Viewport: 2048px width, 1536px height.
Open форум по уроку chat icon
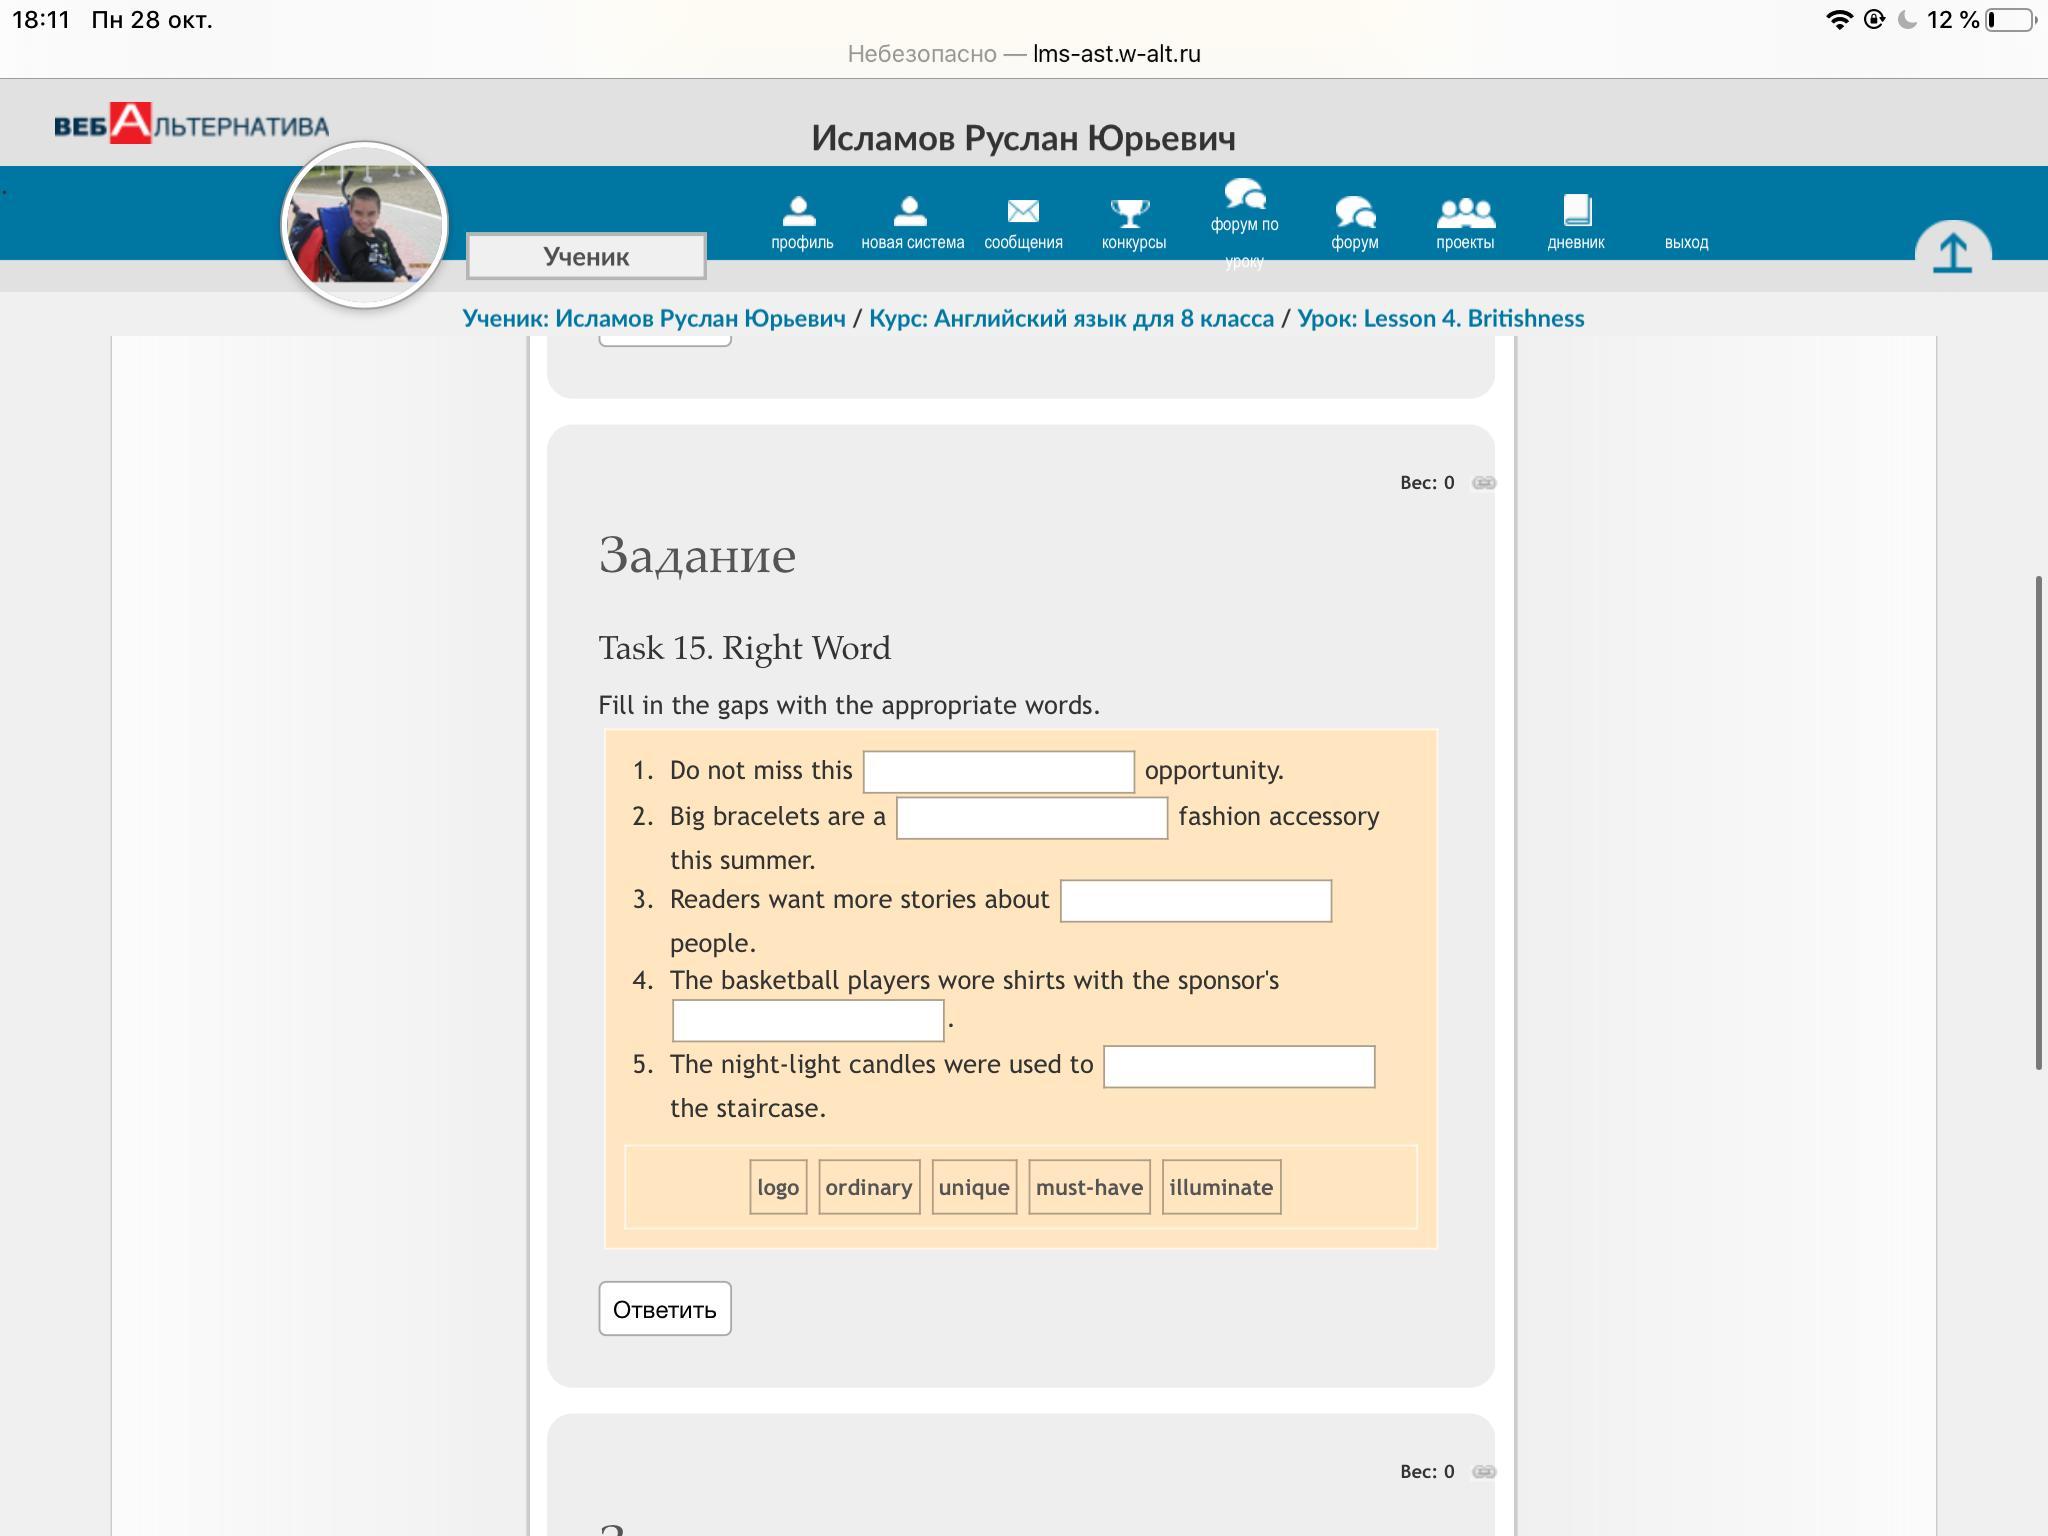pos(1244,194)
